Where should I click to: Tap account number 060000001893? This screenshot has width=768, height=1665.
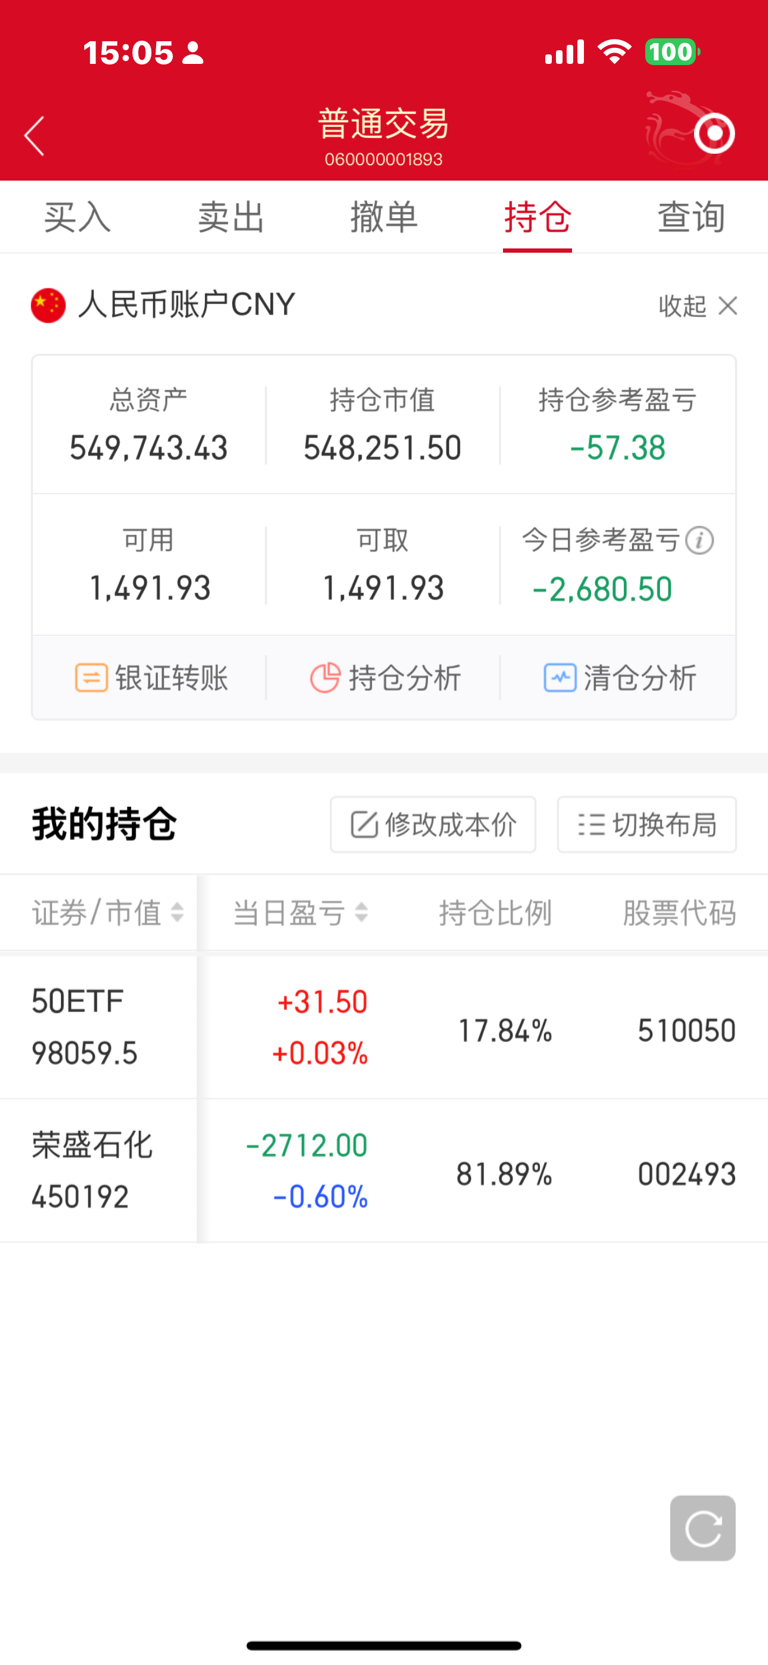[x=384, y=159]
